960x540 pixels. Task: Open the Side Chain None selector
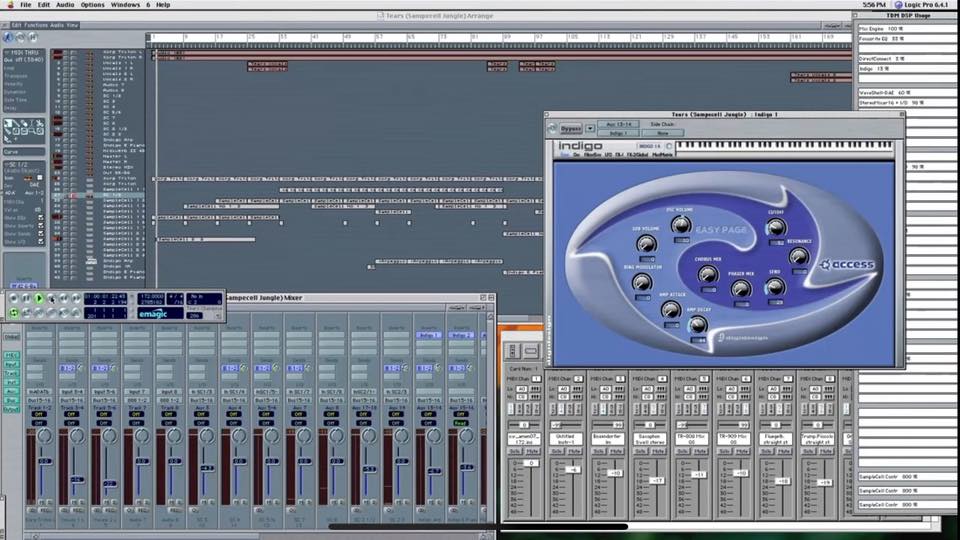point(662,132)
